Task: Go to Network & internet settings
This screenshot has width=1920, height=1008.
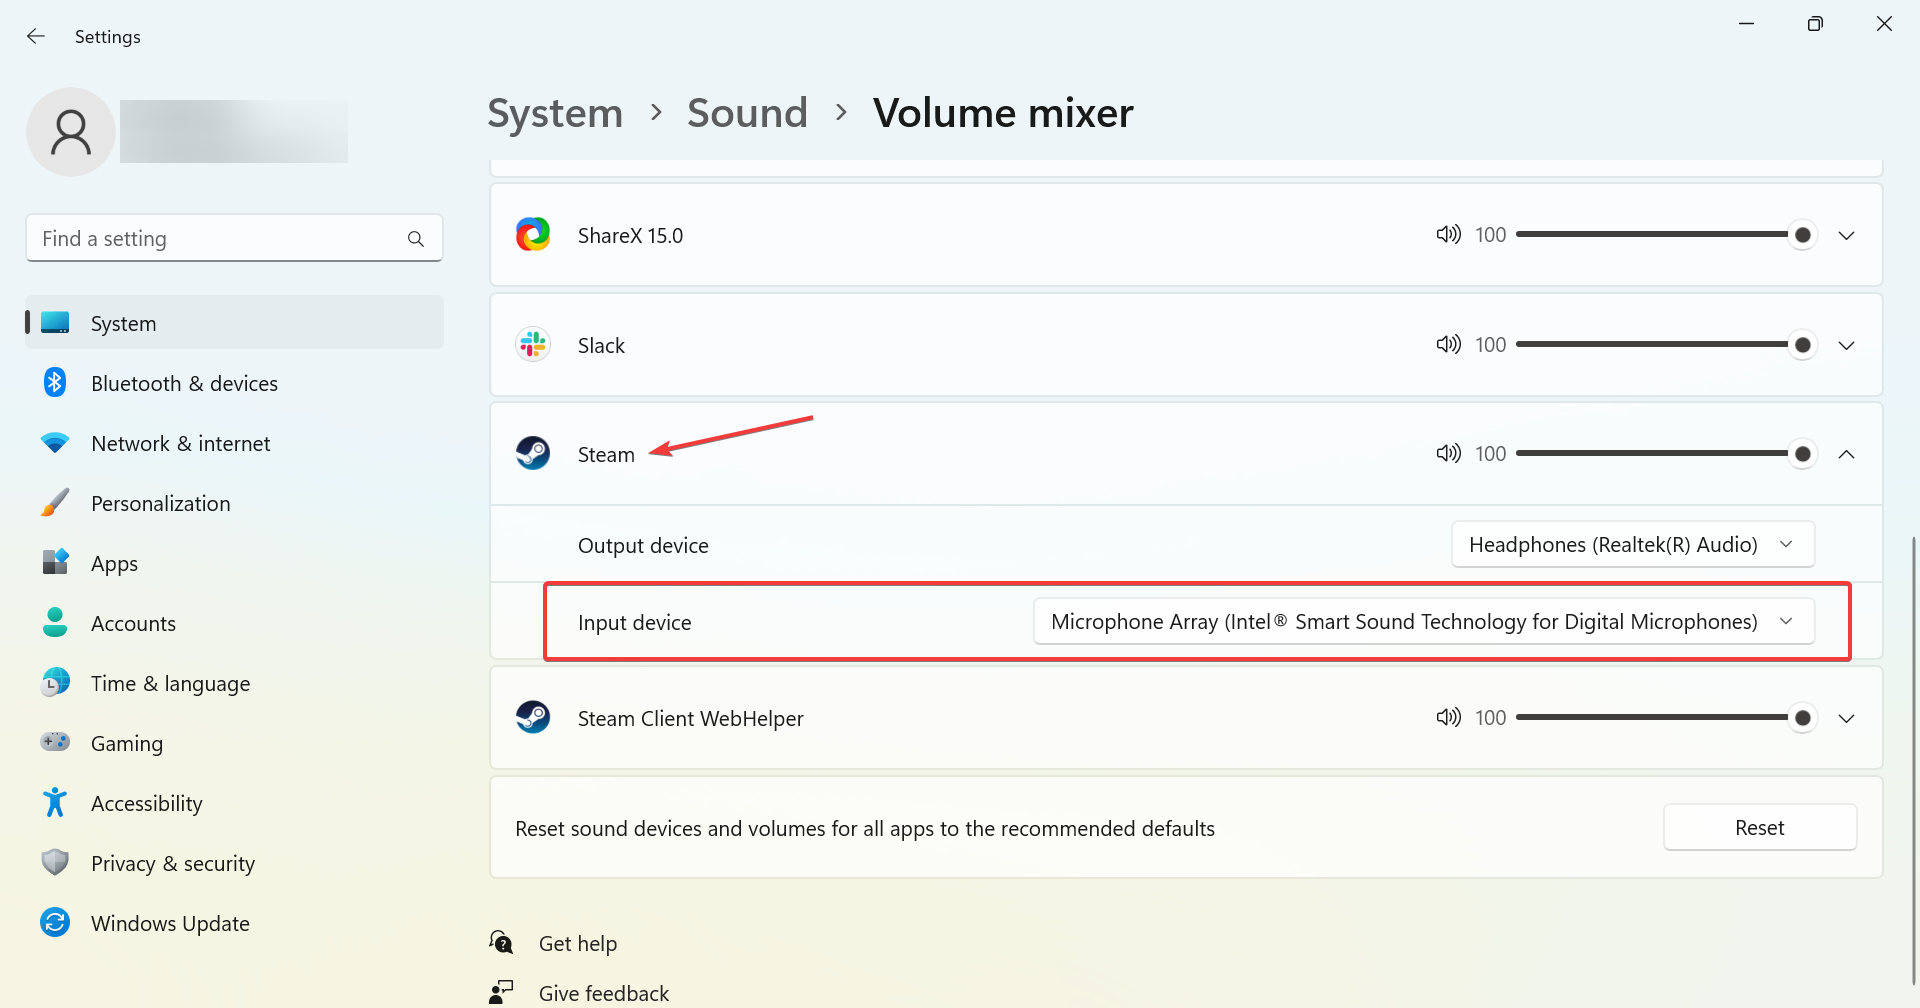Action: coord(234,443)
